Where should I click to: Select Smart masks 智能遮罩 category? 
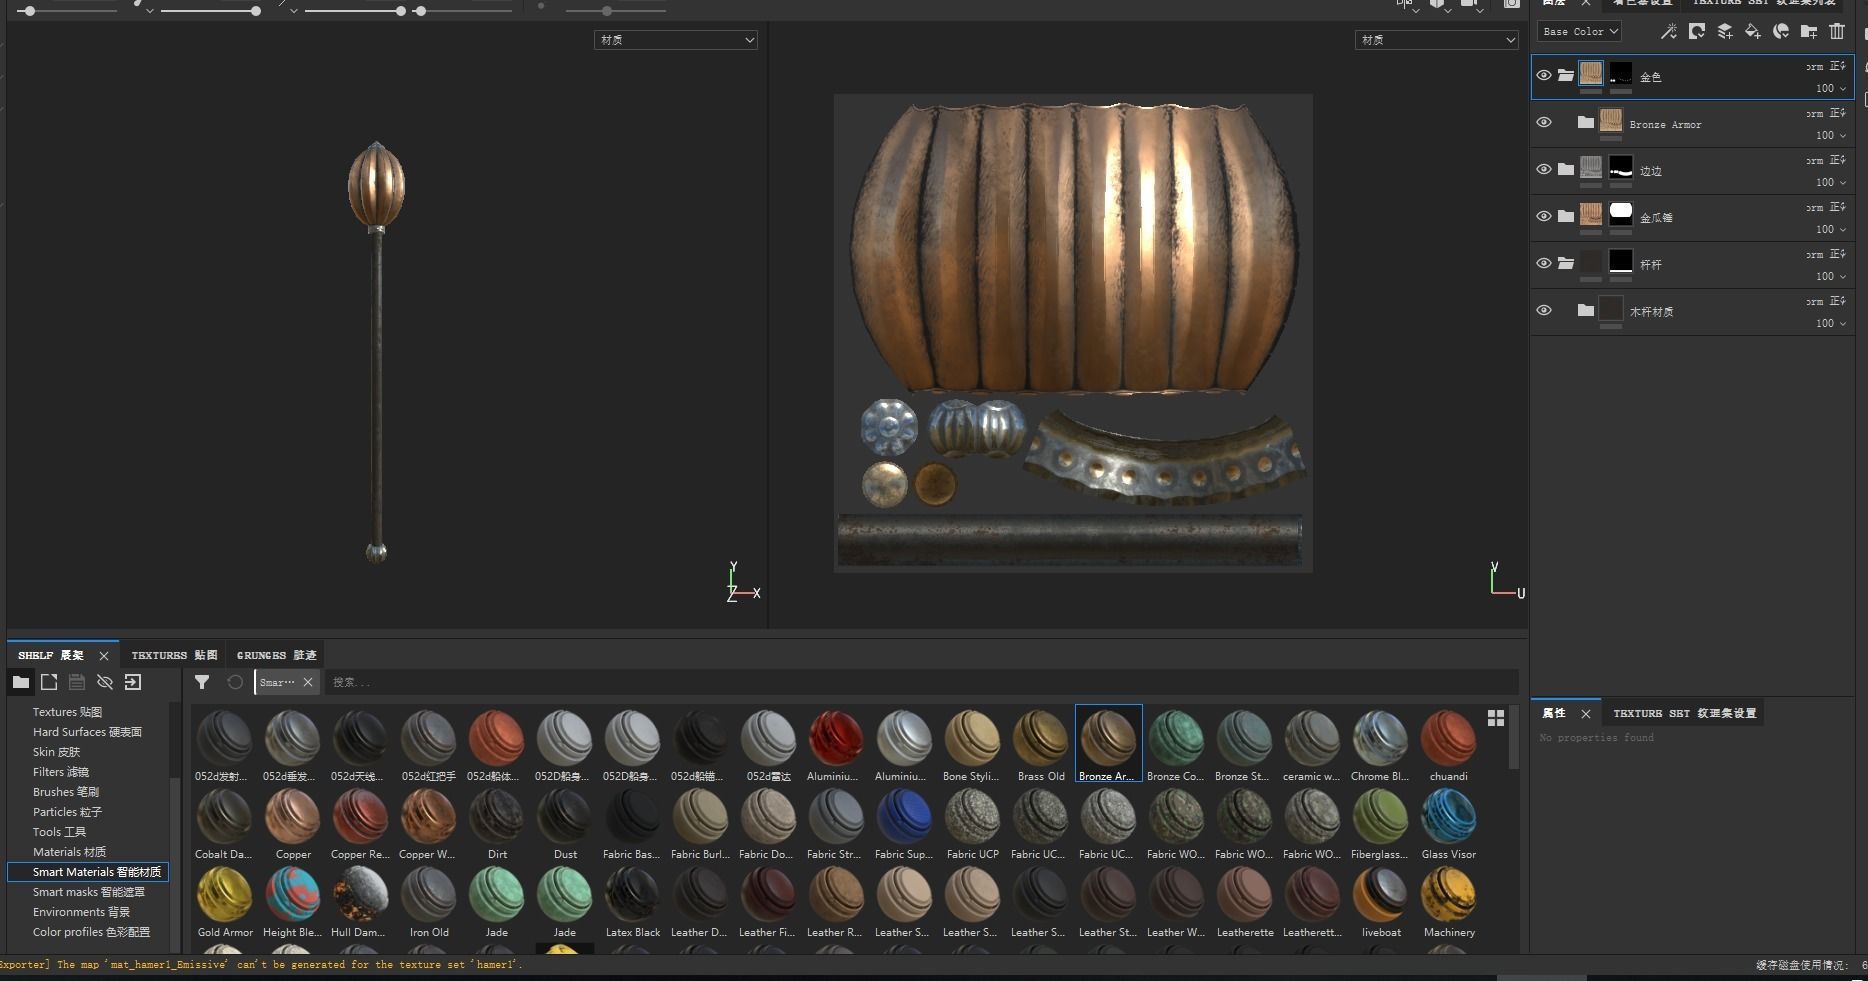88,892
